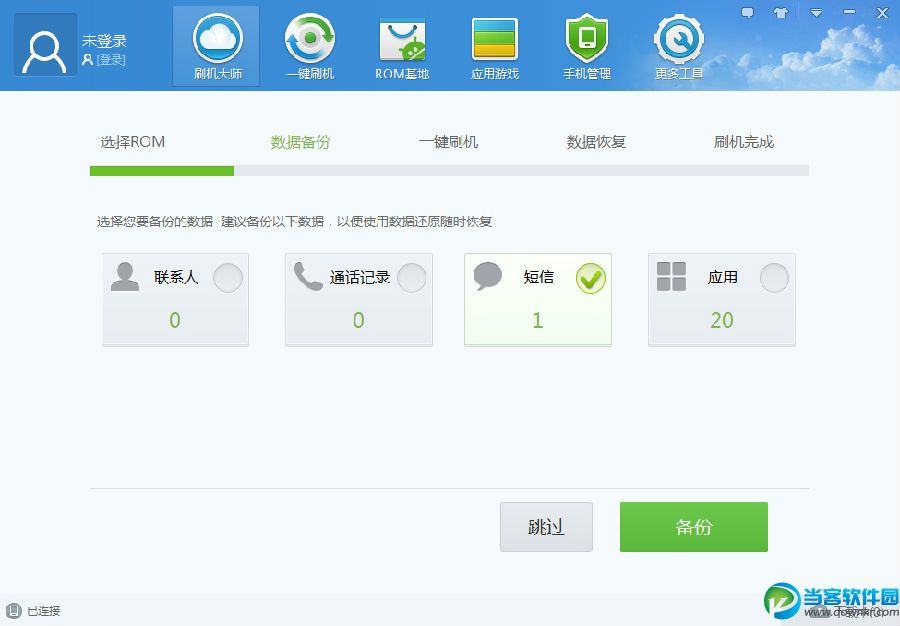Click the feedback speech bubble icon in title bar
This screenshot has height=626, width=900.
pyautogui.click(x=747, y=13)
